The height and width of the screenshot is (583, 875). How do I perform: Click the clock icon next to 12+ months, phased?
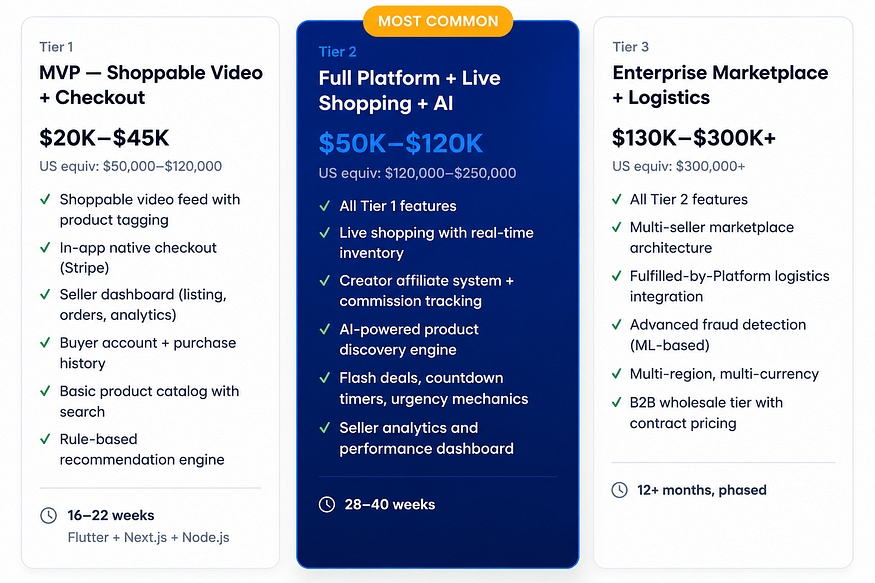pos(619,490)
